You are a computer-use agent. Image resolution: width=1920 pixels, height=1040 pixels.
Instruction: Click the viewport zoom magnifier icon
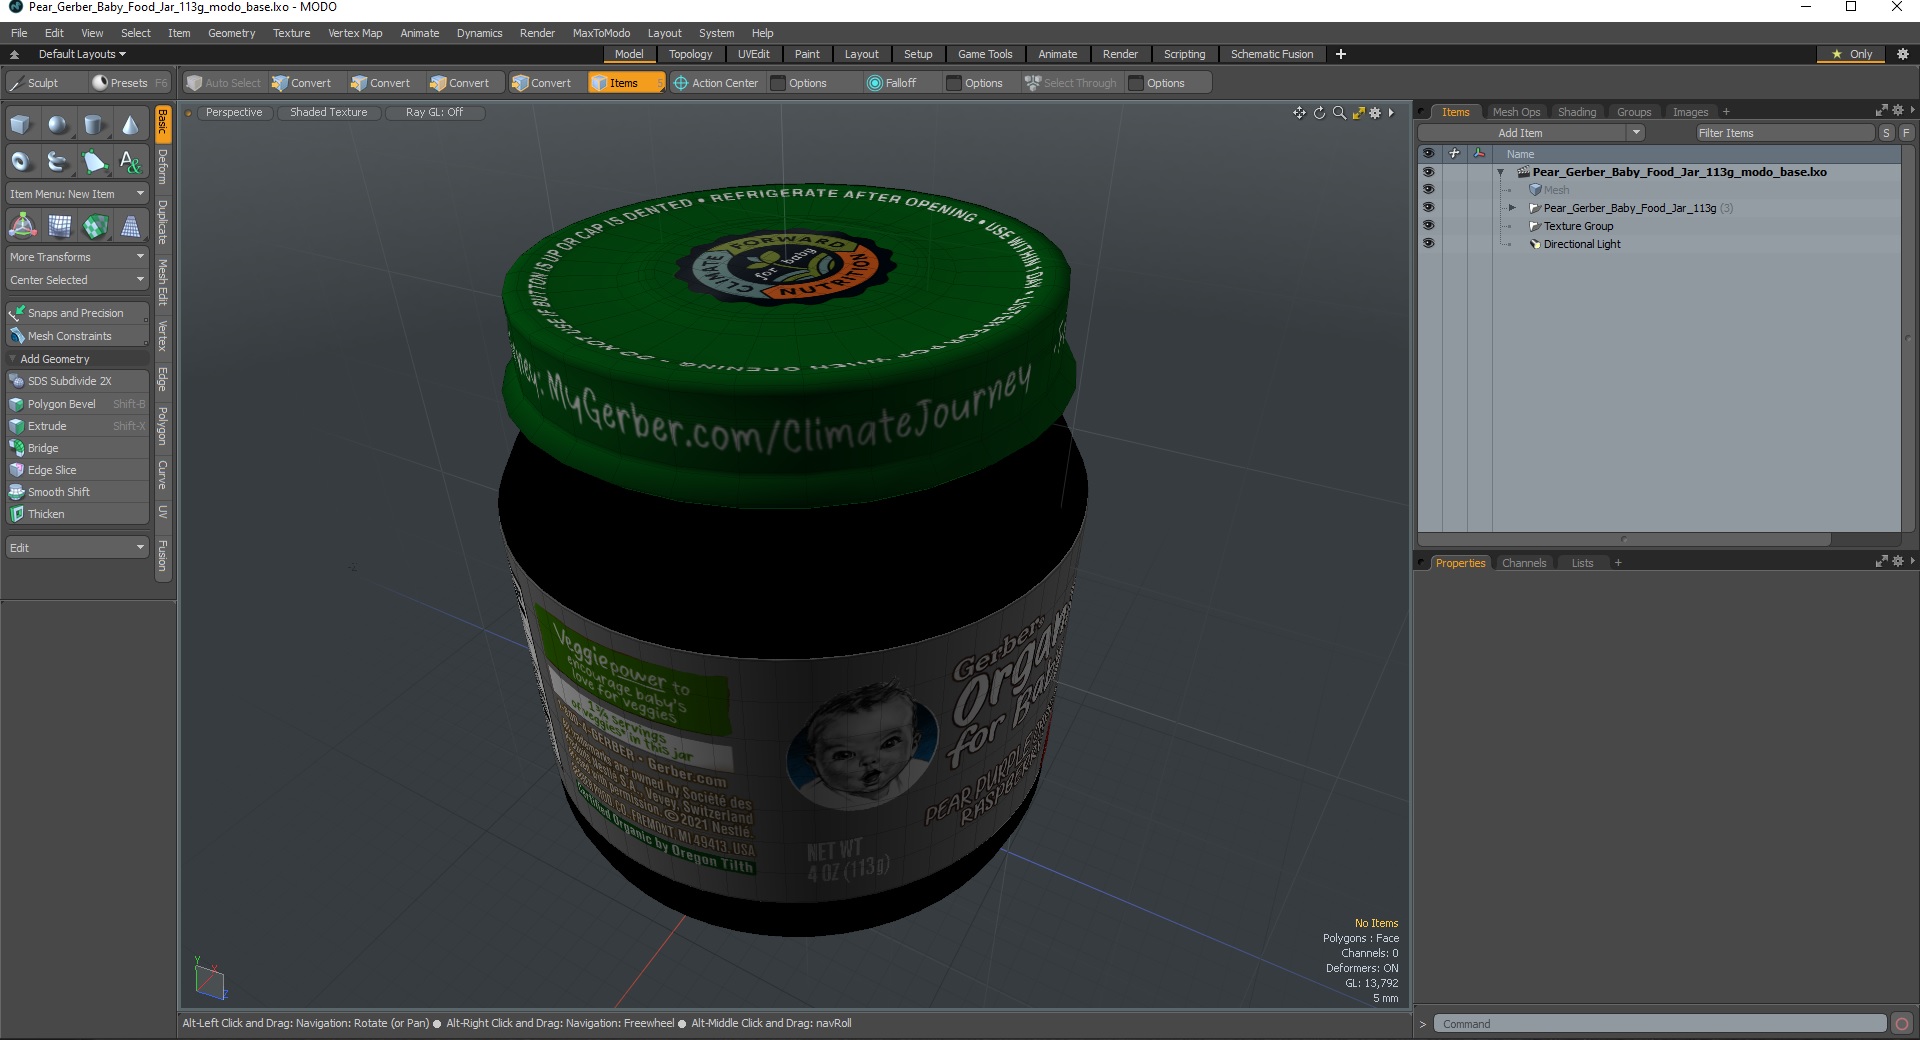tap(1339, 113)
